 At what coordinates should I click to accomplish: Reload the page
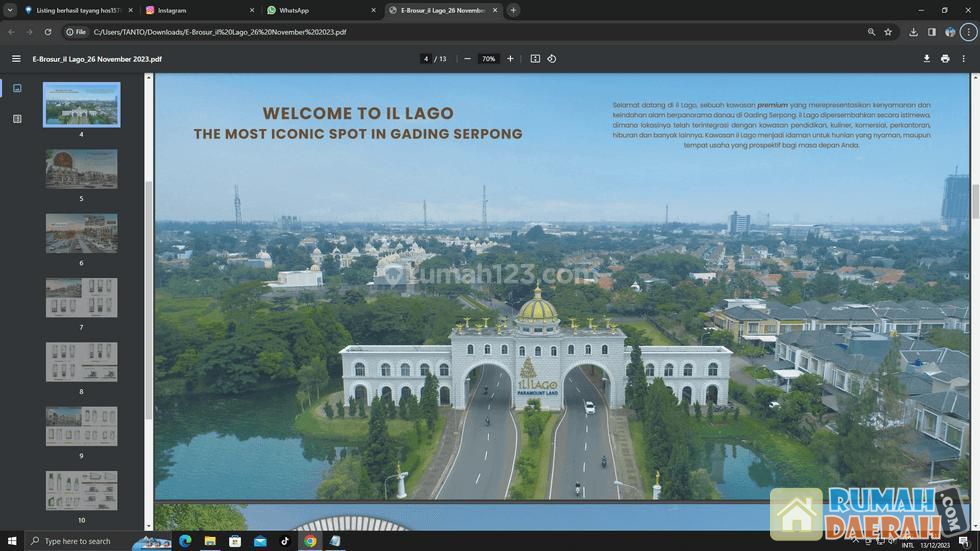click(47, 32)
